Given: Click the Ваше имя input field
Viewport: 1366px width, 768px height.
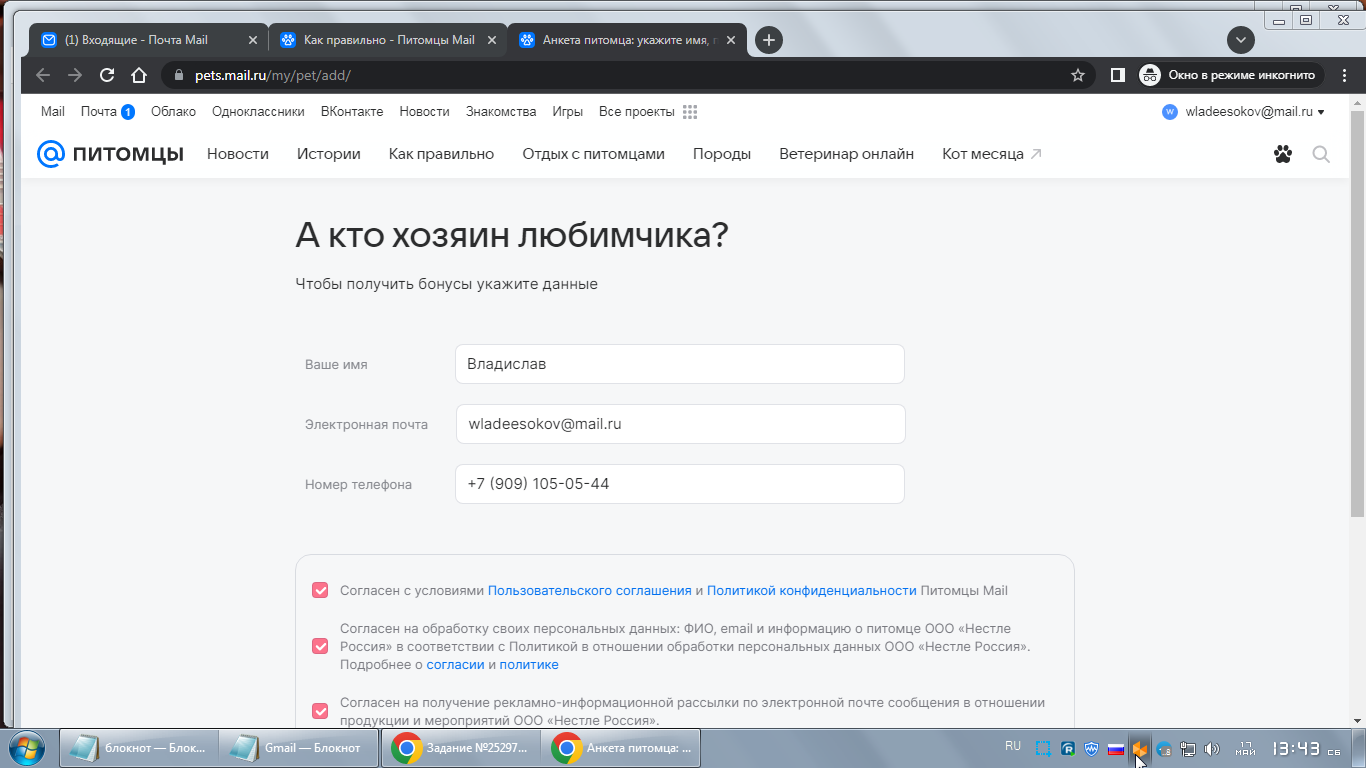Looking at the screenshot, I should pyautogui.click(x=680, y=364).
